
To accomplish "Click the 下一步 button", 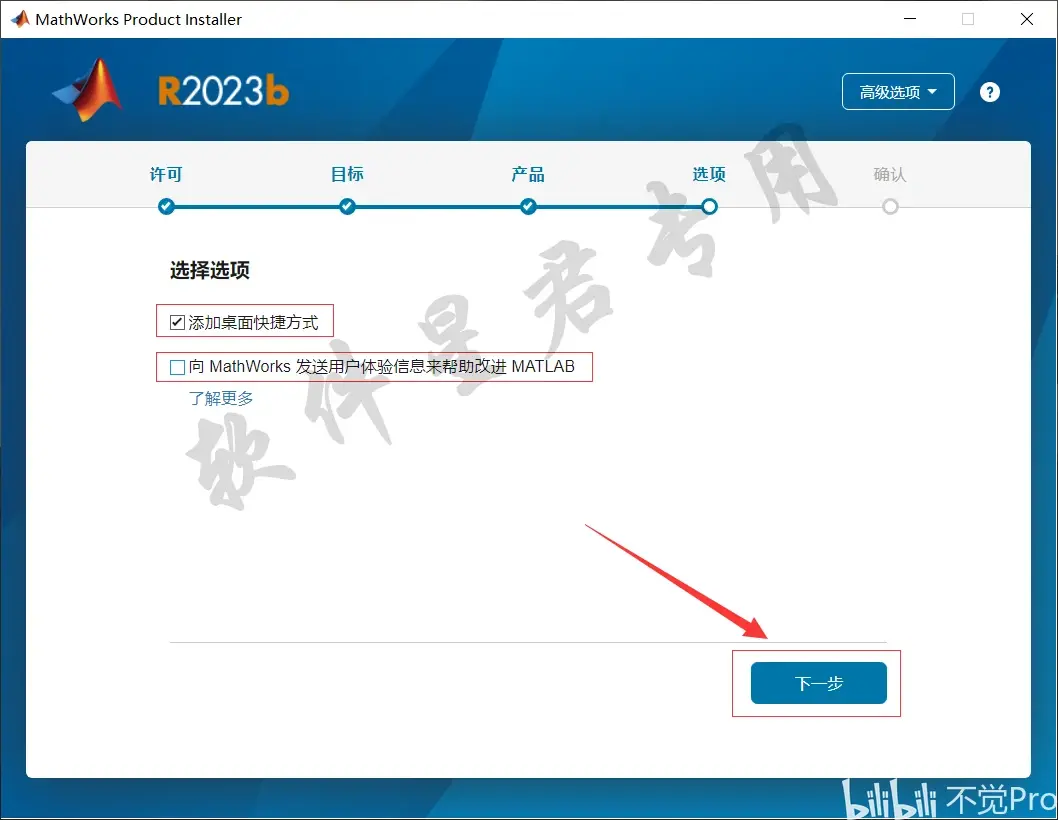I will pyautogui.click(x=818, y=683).
